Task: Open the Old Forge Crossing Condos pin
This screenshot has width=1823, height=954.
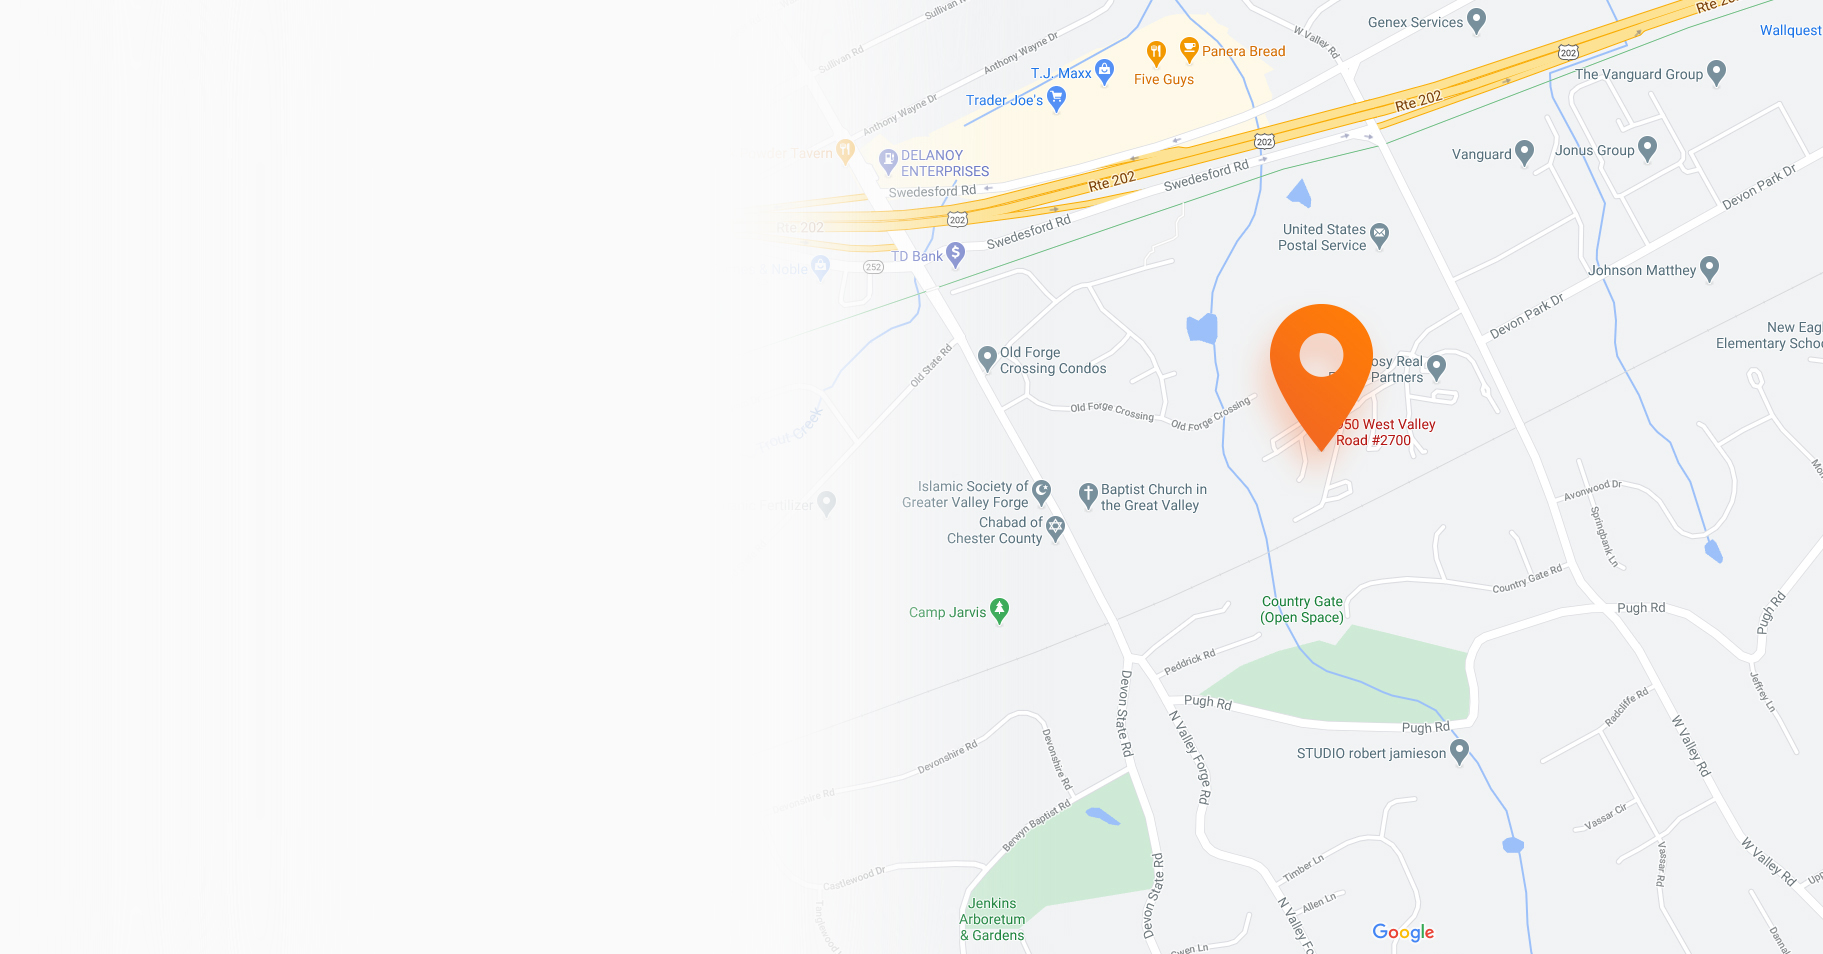Action: (987, 358)
